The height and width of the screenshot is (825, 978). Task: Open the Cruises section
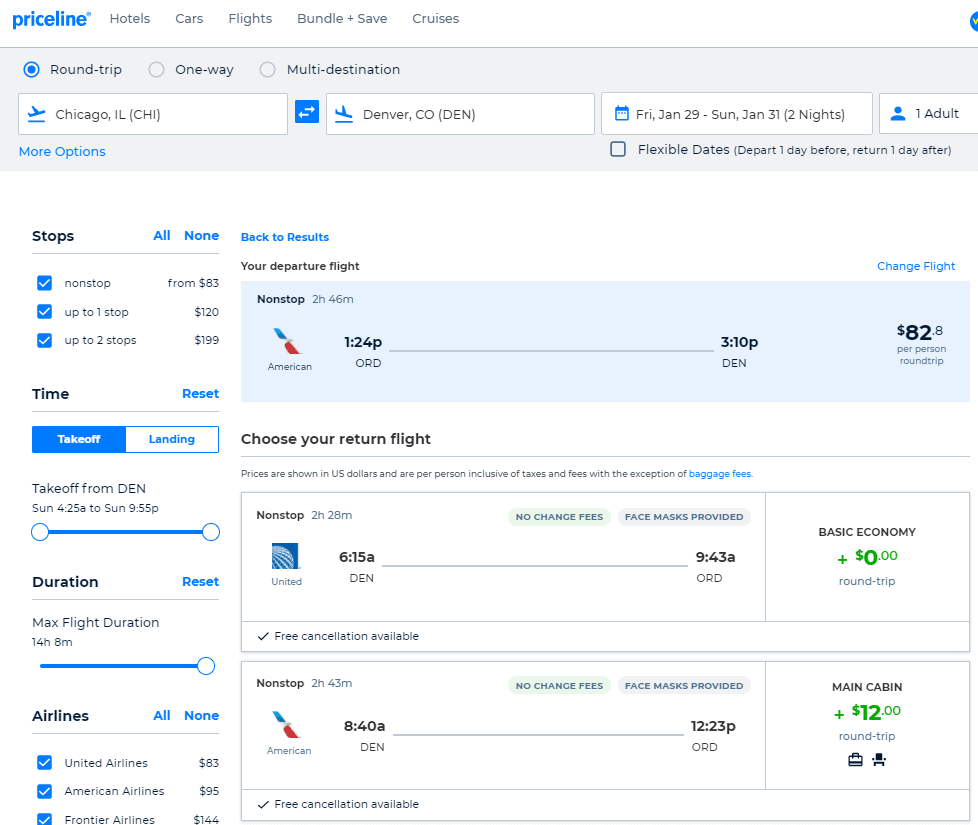435,19
